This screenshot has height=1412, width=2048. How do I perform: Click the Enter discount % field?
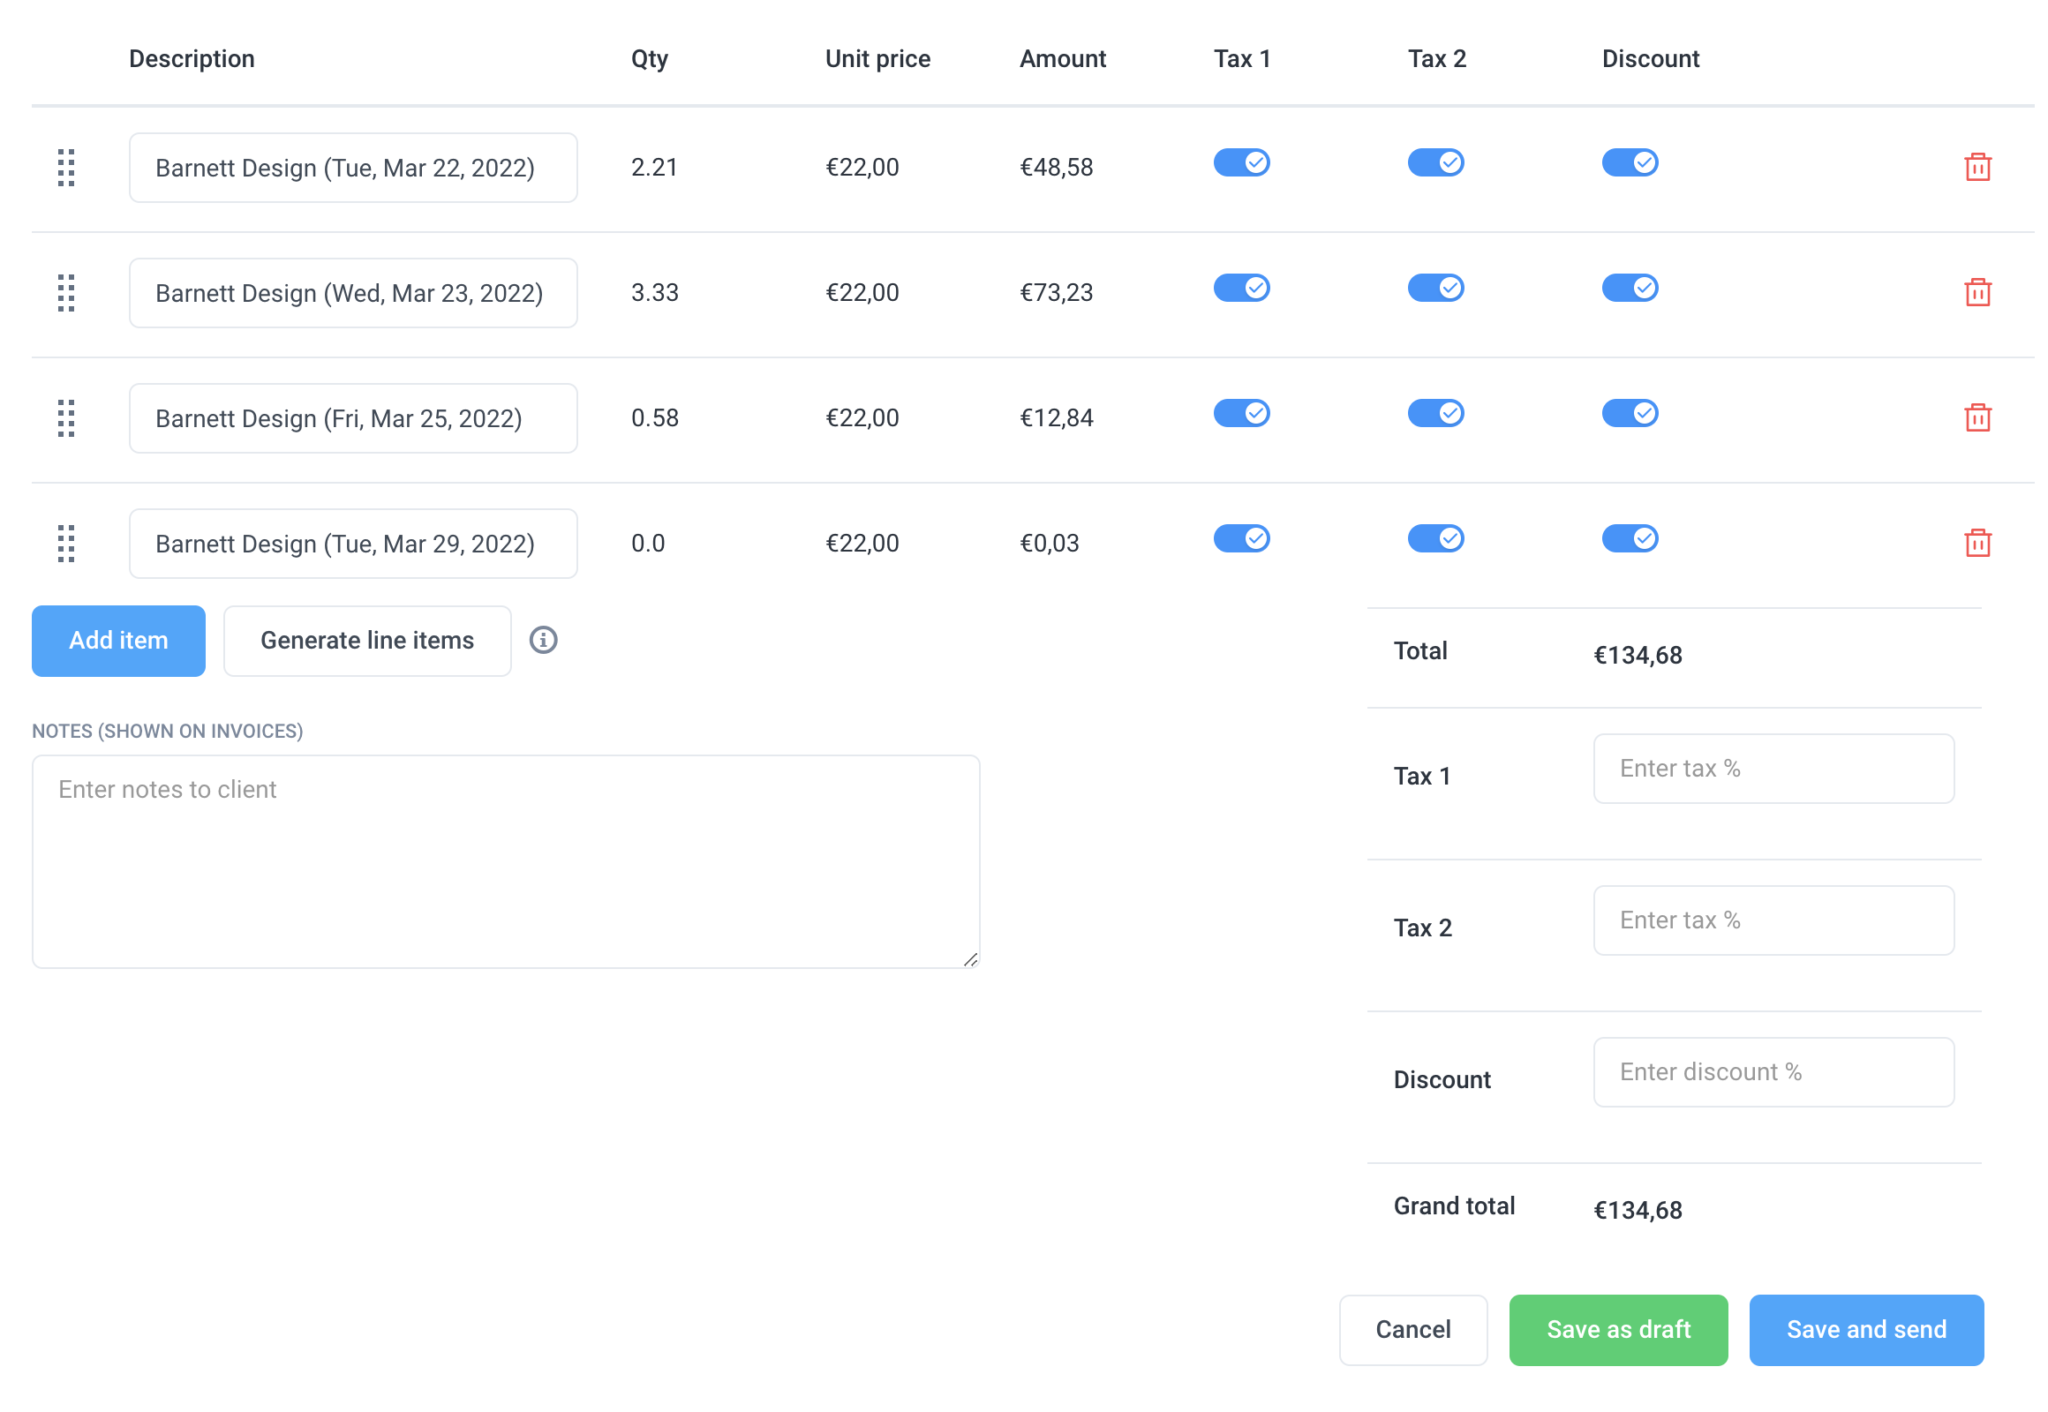[x=1773, y=1071]
